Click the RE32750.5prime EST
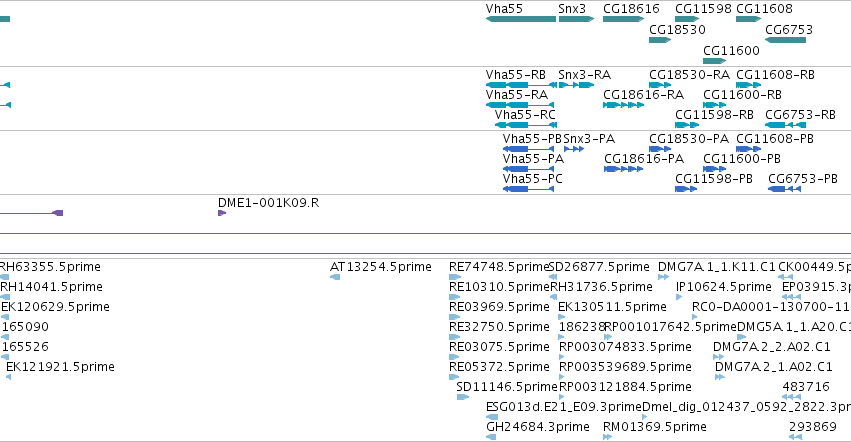Viewport: 851px width, 442px height. 454,337
